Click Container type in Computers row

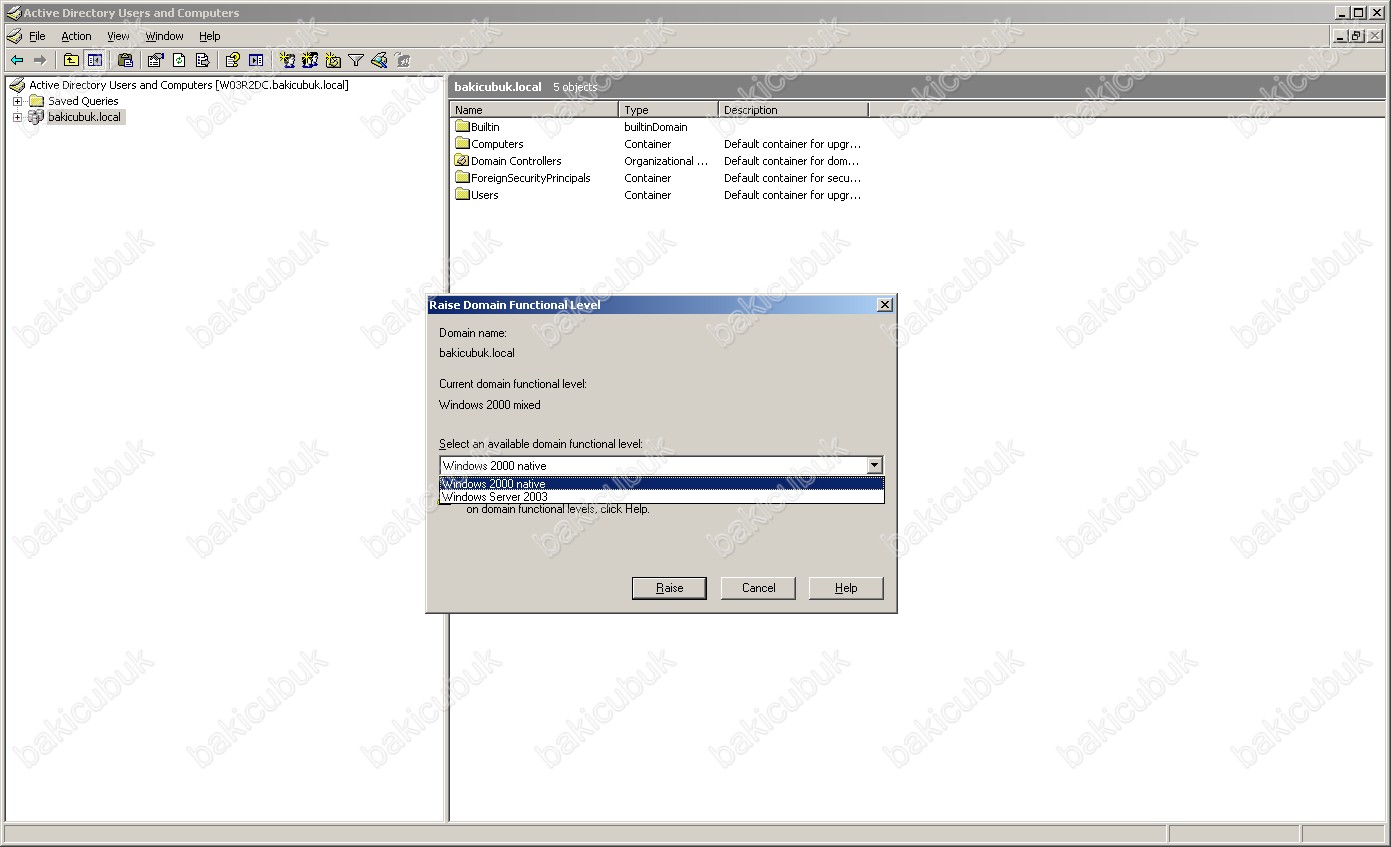[x=647, y=144]
